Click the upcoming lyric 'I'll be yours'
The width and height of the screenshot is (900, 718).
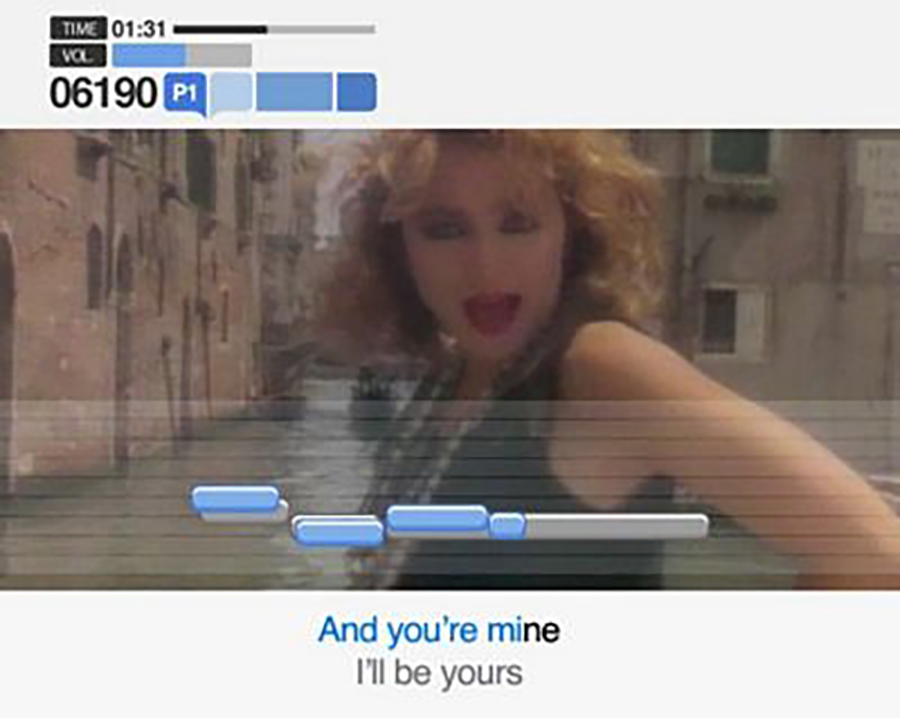click(x=439, y=673)
